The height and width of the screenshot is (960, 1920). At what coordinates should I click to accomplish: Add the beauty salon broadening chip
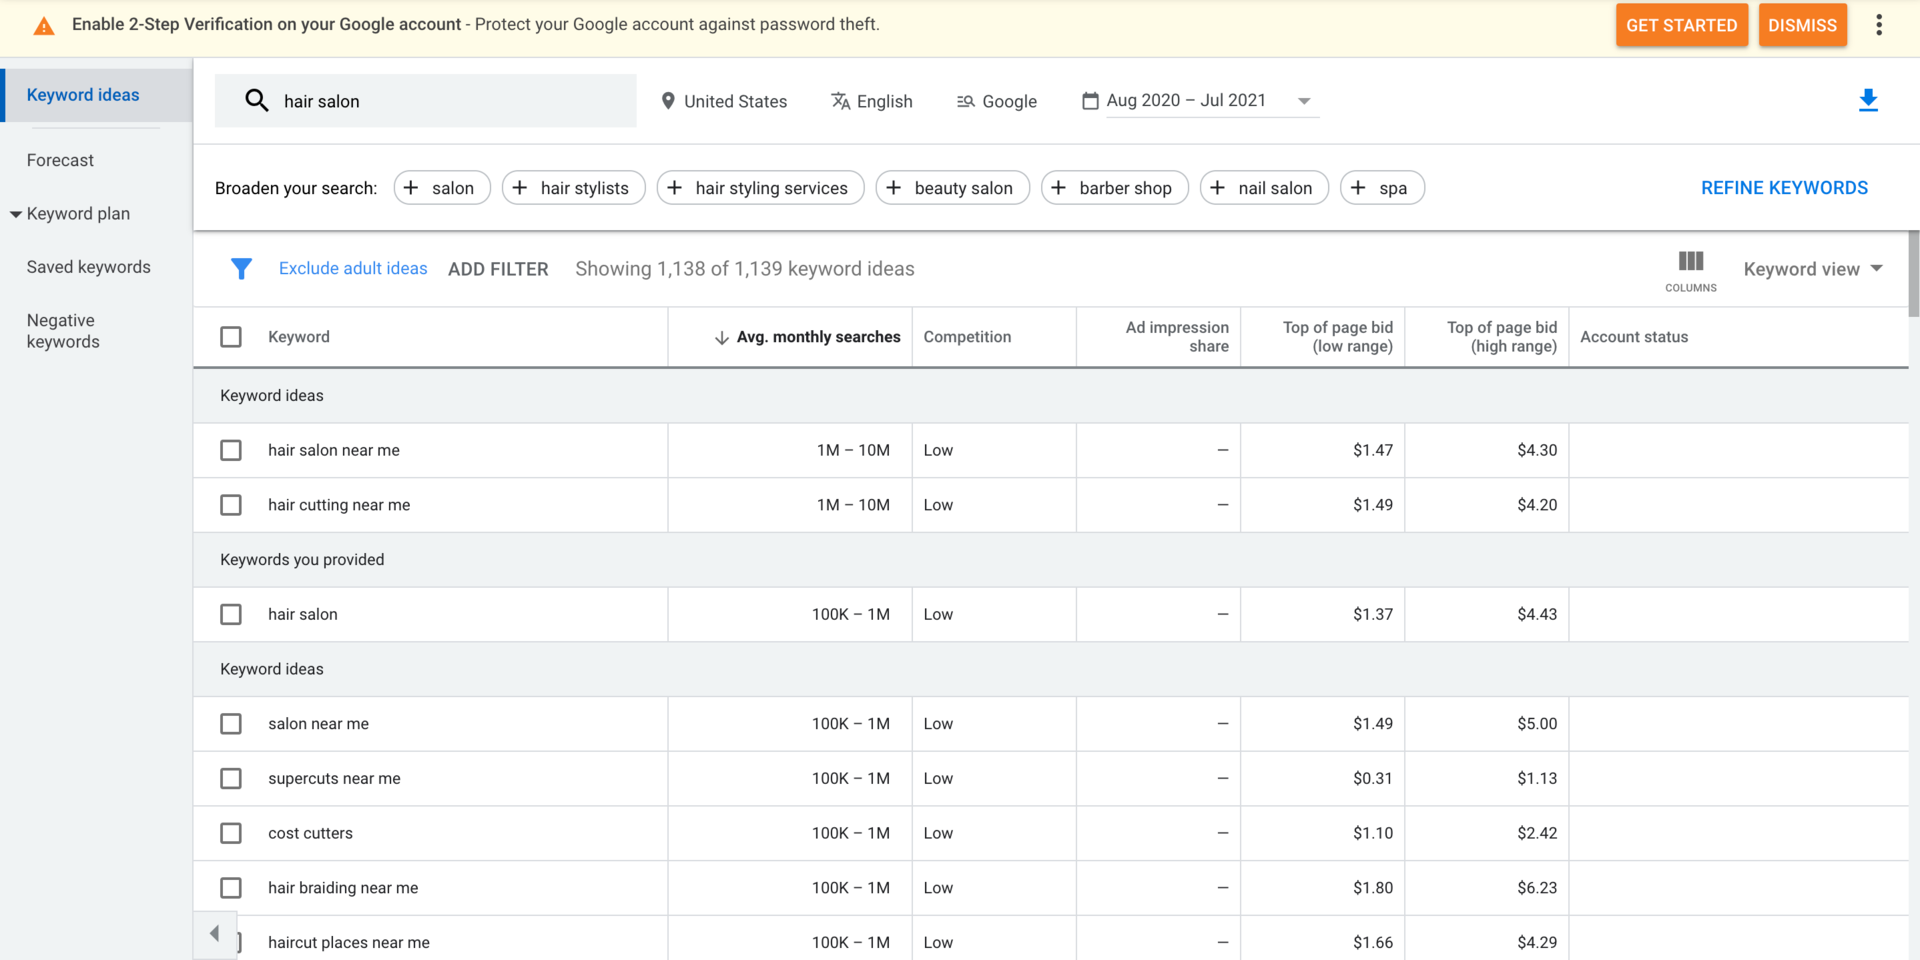(x=952, y=187)
